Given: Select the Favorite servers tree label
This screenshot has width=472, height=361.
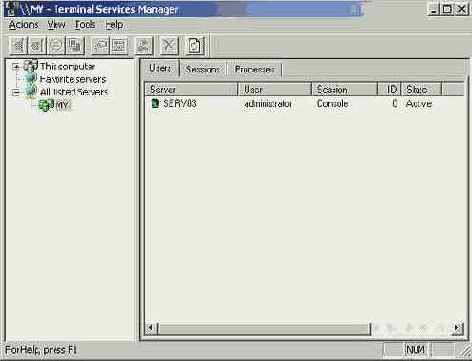Looking at the screenshot, I should coord(73,79).
